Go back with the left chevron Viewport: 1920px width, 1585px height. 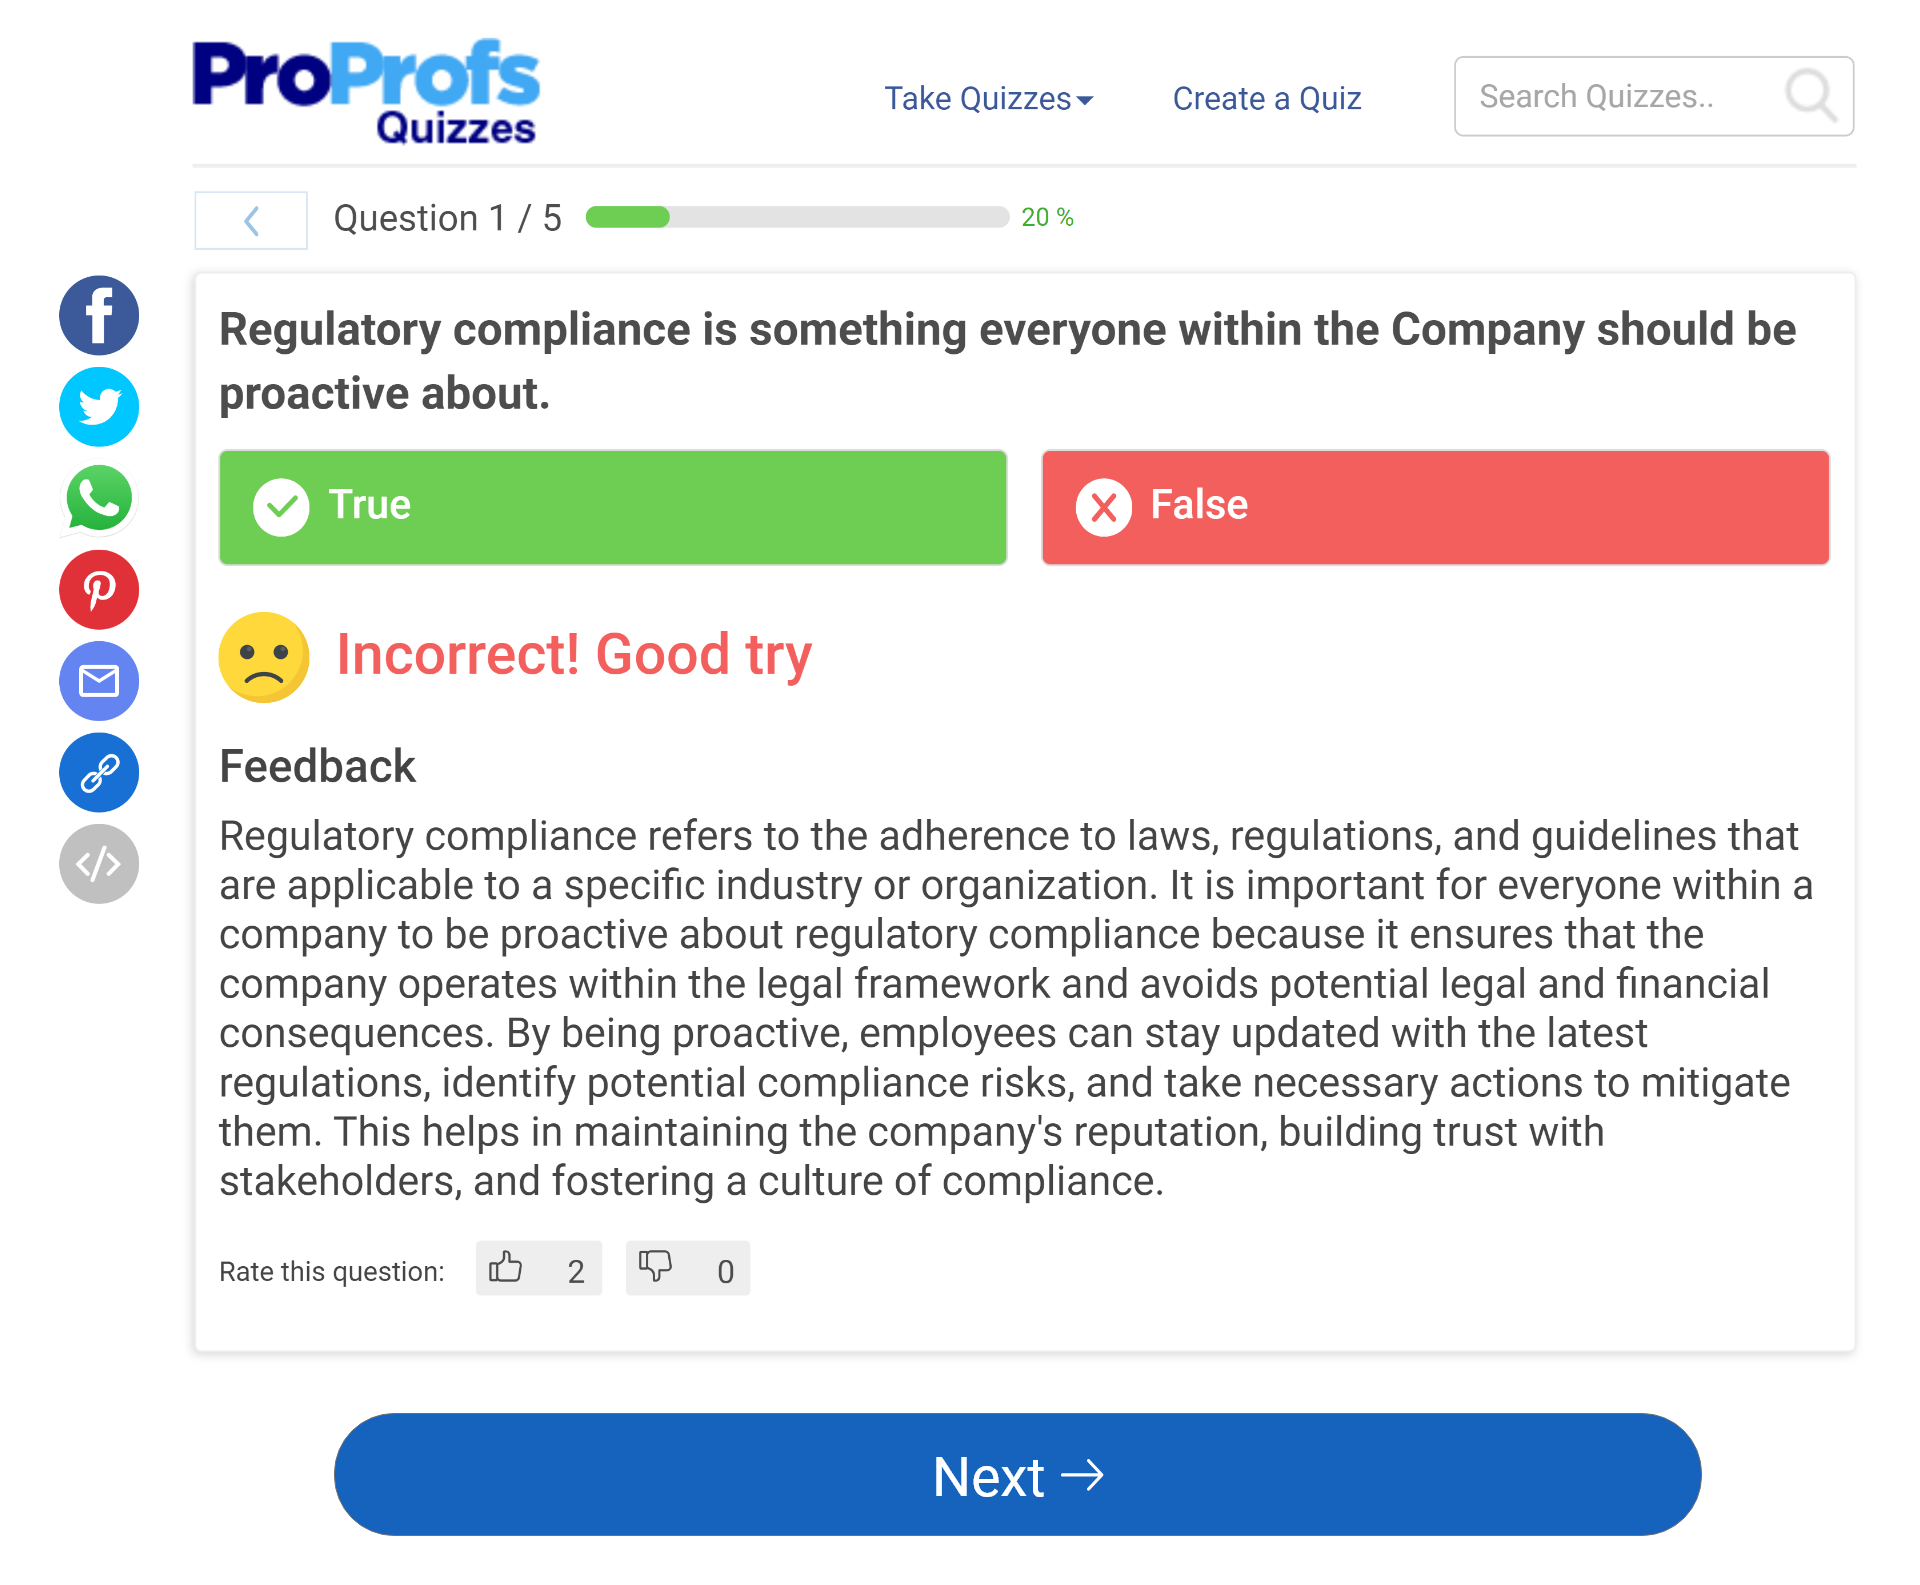251,220
